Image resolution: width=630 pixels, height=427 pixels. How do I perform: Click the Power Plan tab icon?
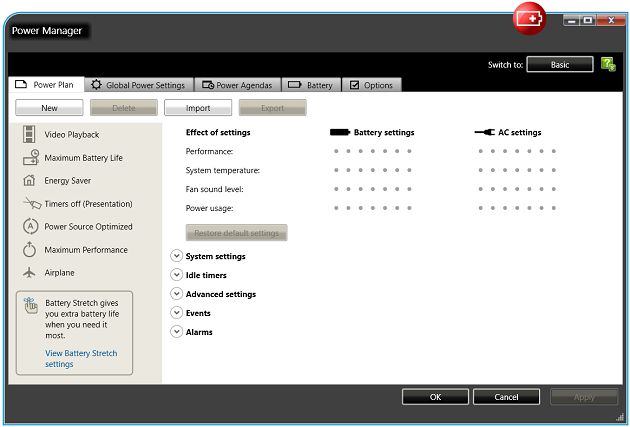coord(20,84)
